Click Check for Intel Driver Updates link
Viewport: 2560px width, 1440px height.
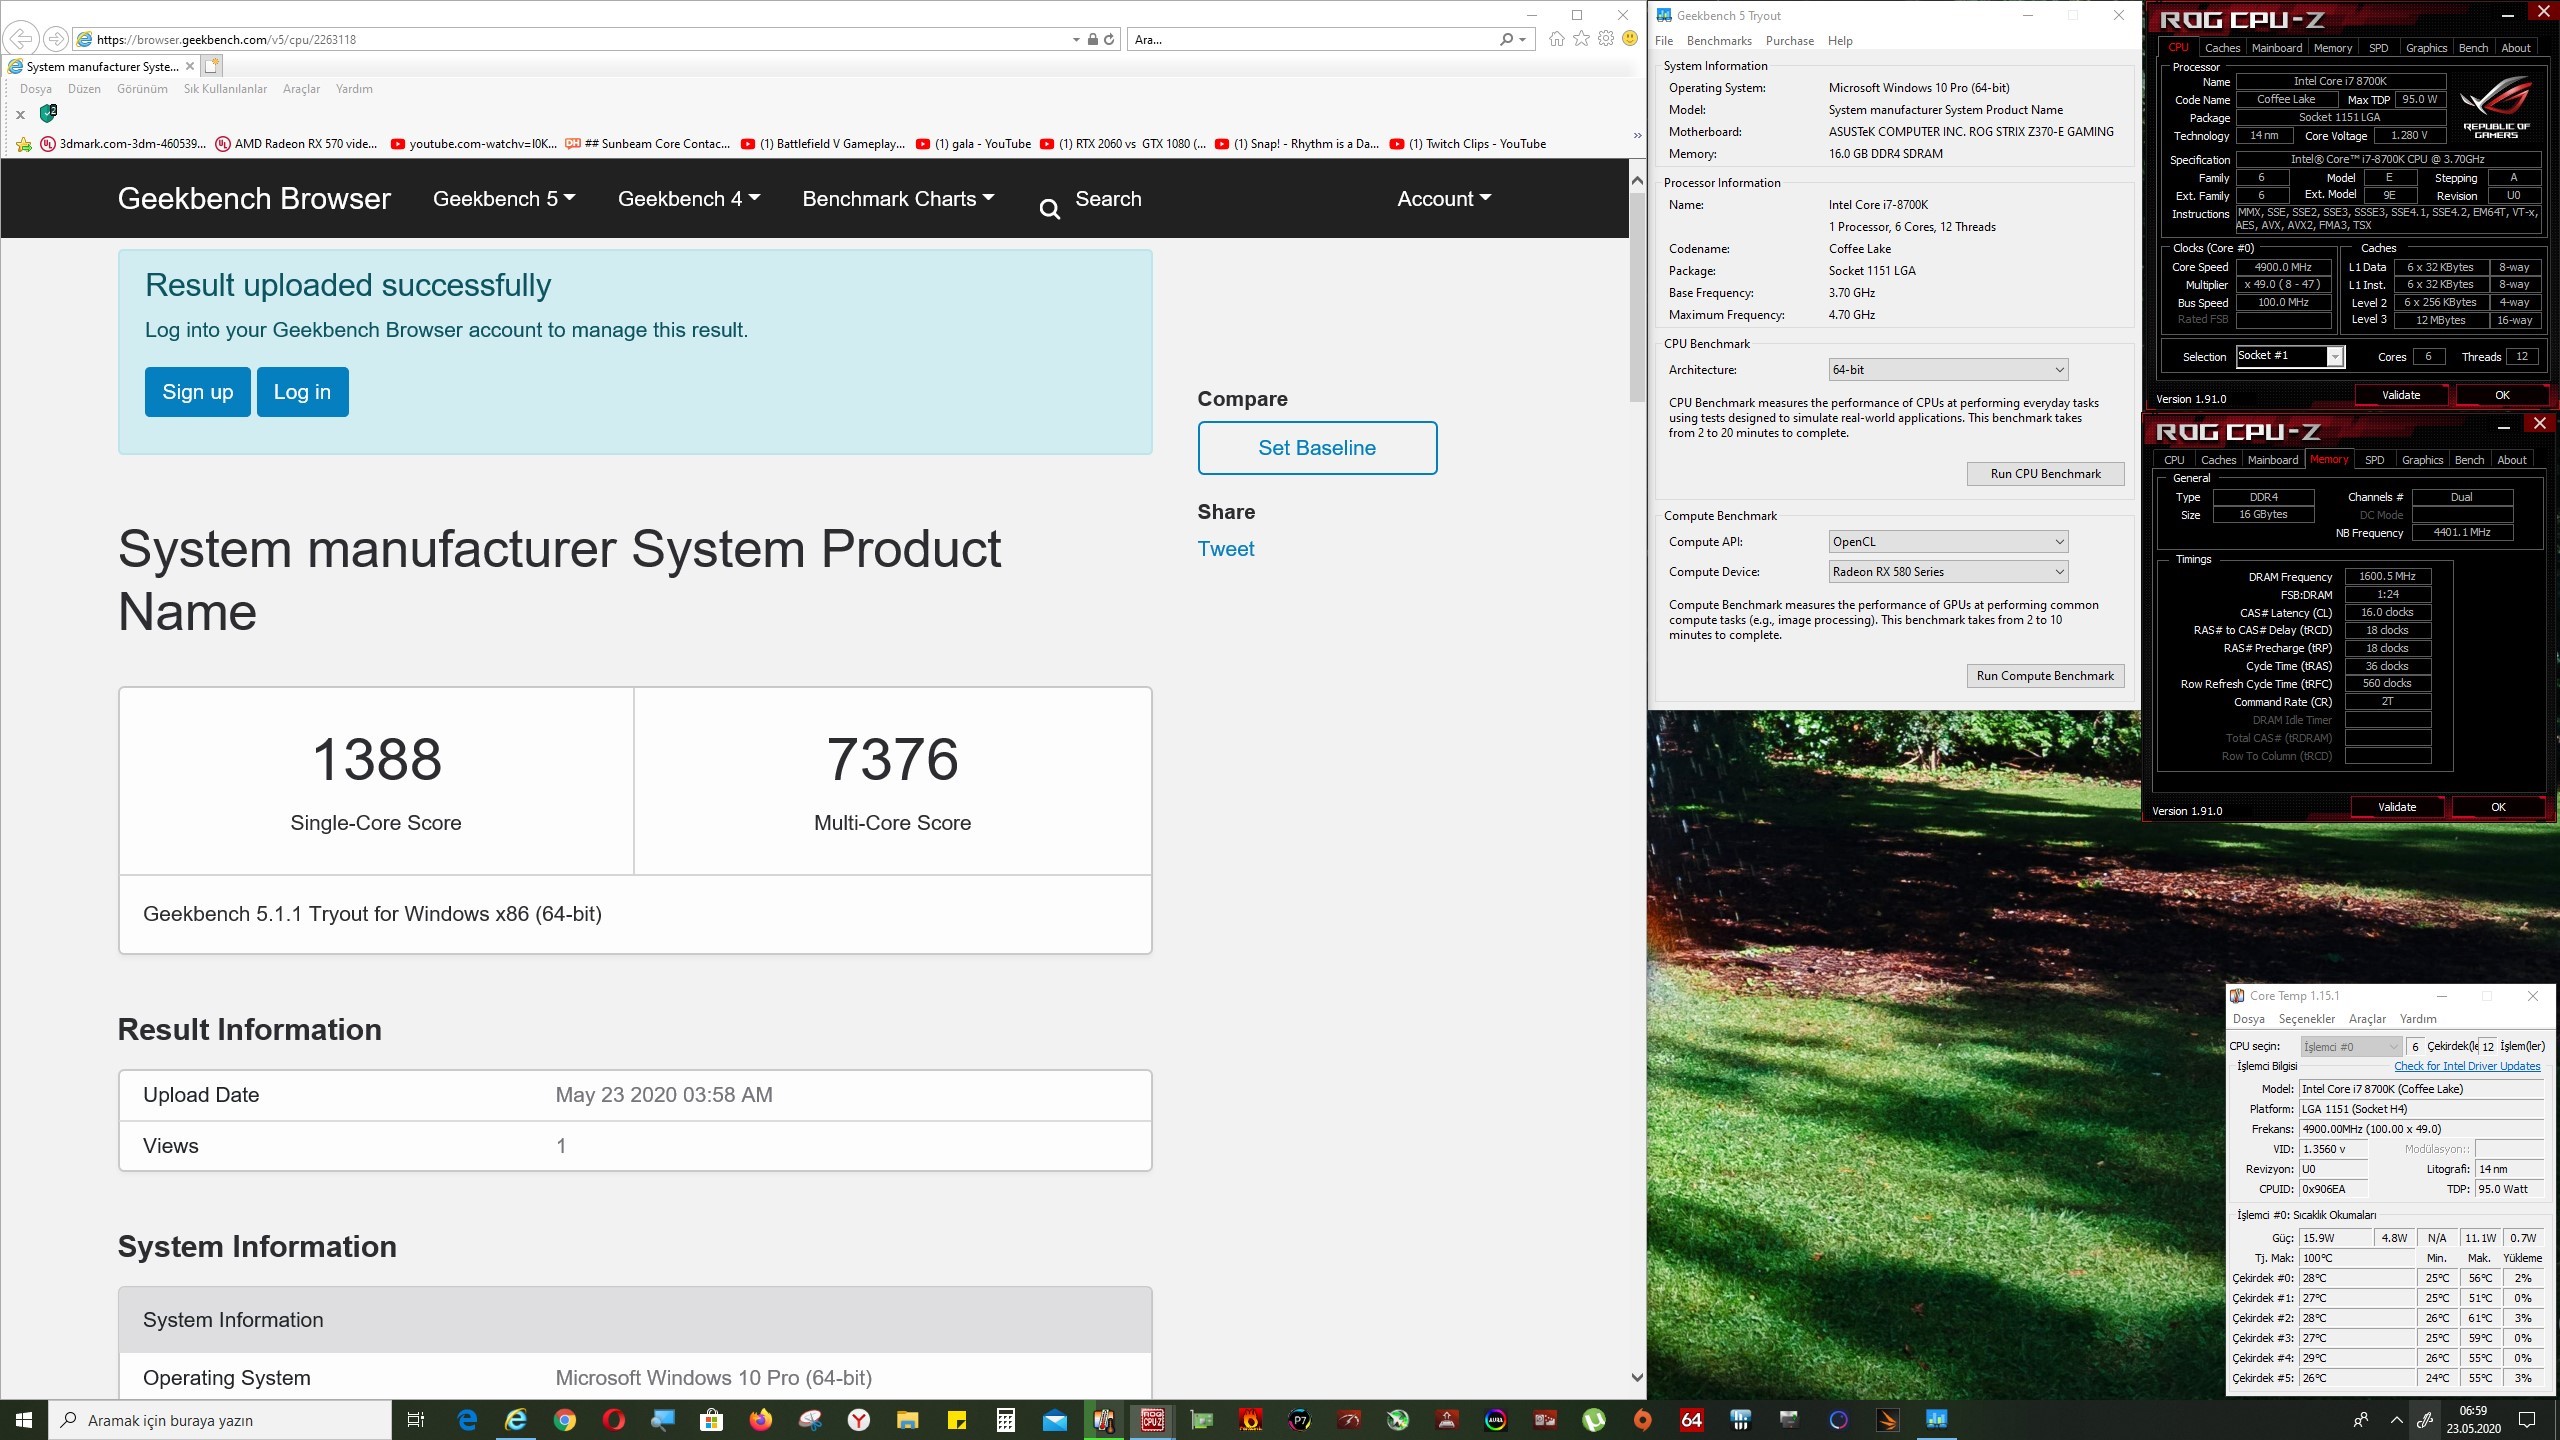[2467, 1066]
